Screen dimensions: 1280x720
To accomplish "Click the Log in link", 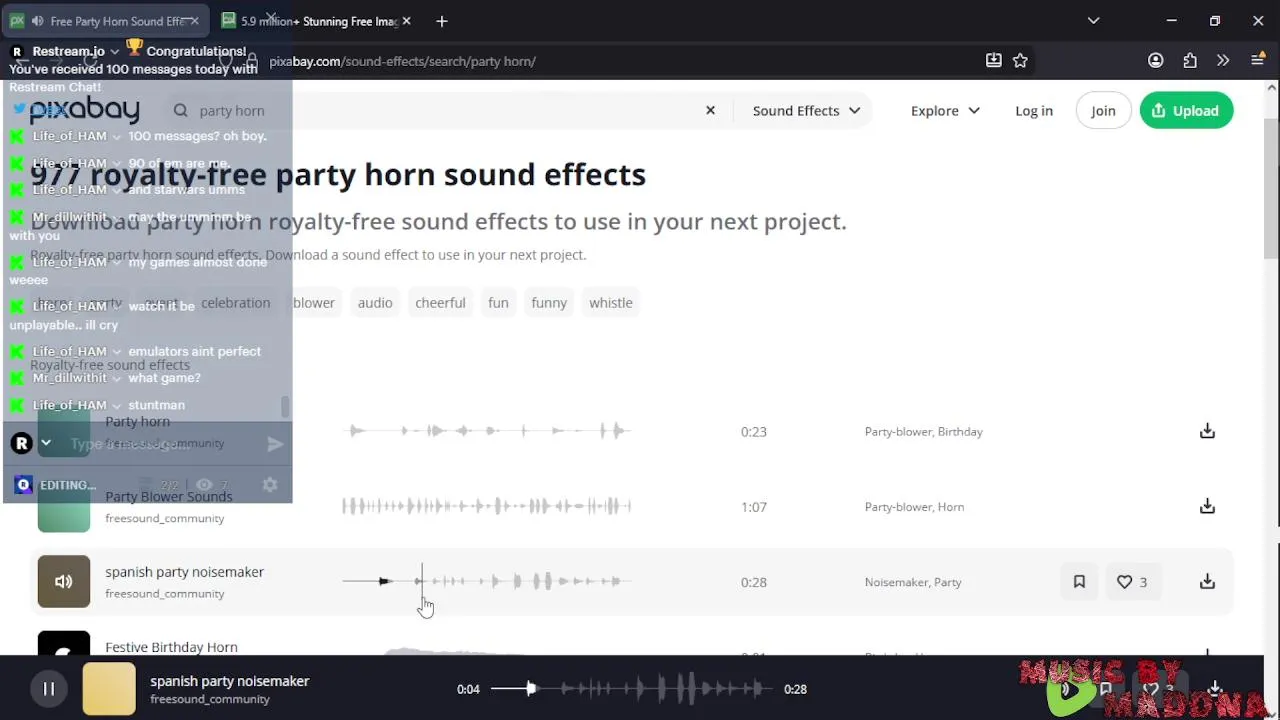I will coord(1034,110).
